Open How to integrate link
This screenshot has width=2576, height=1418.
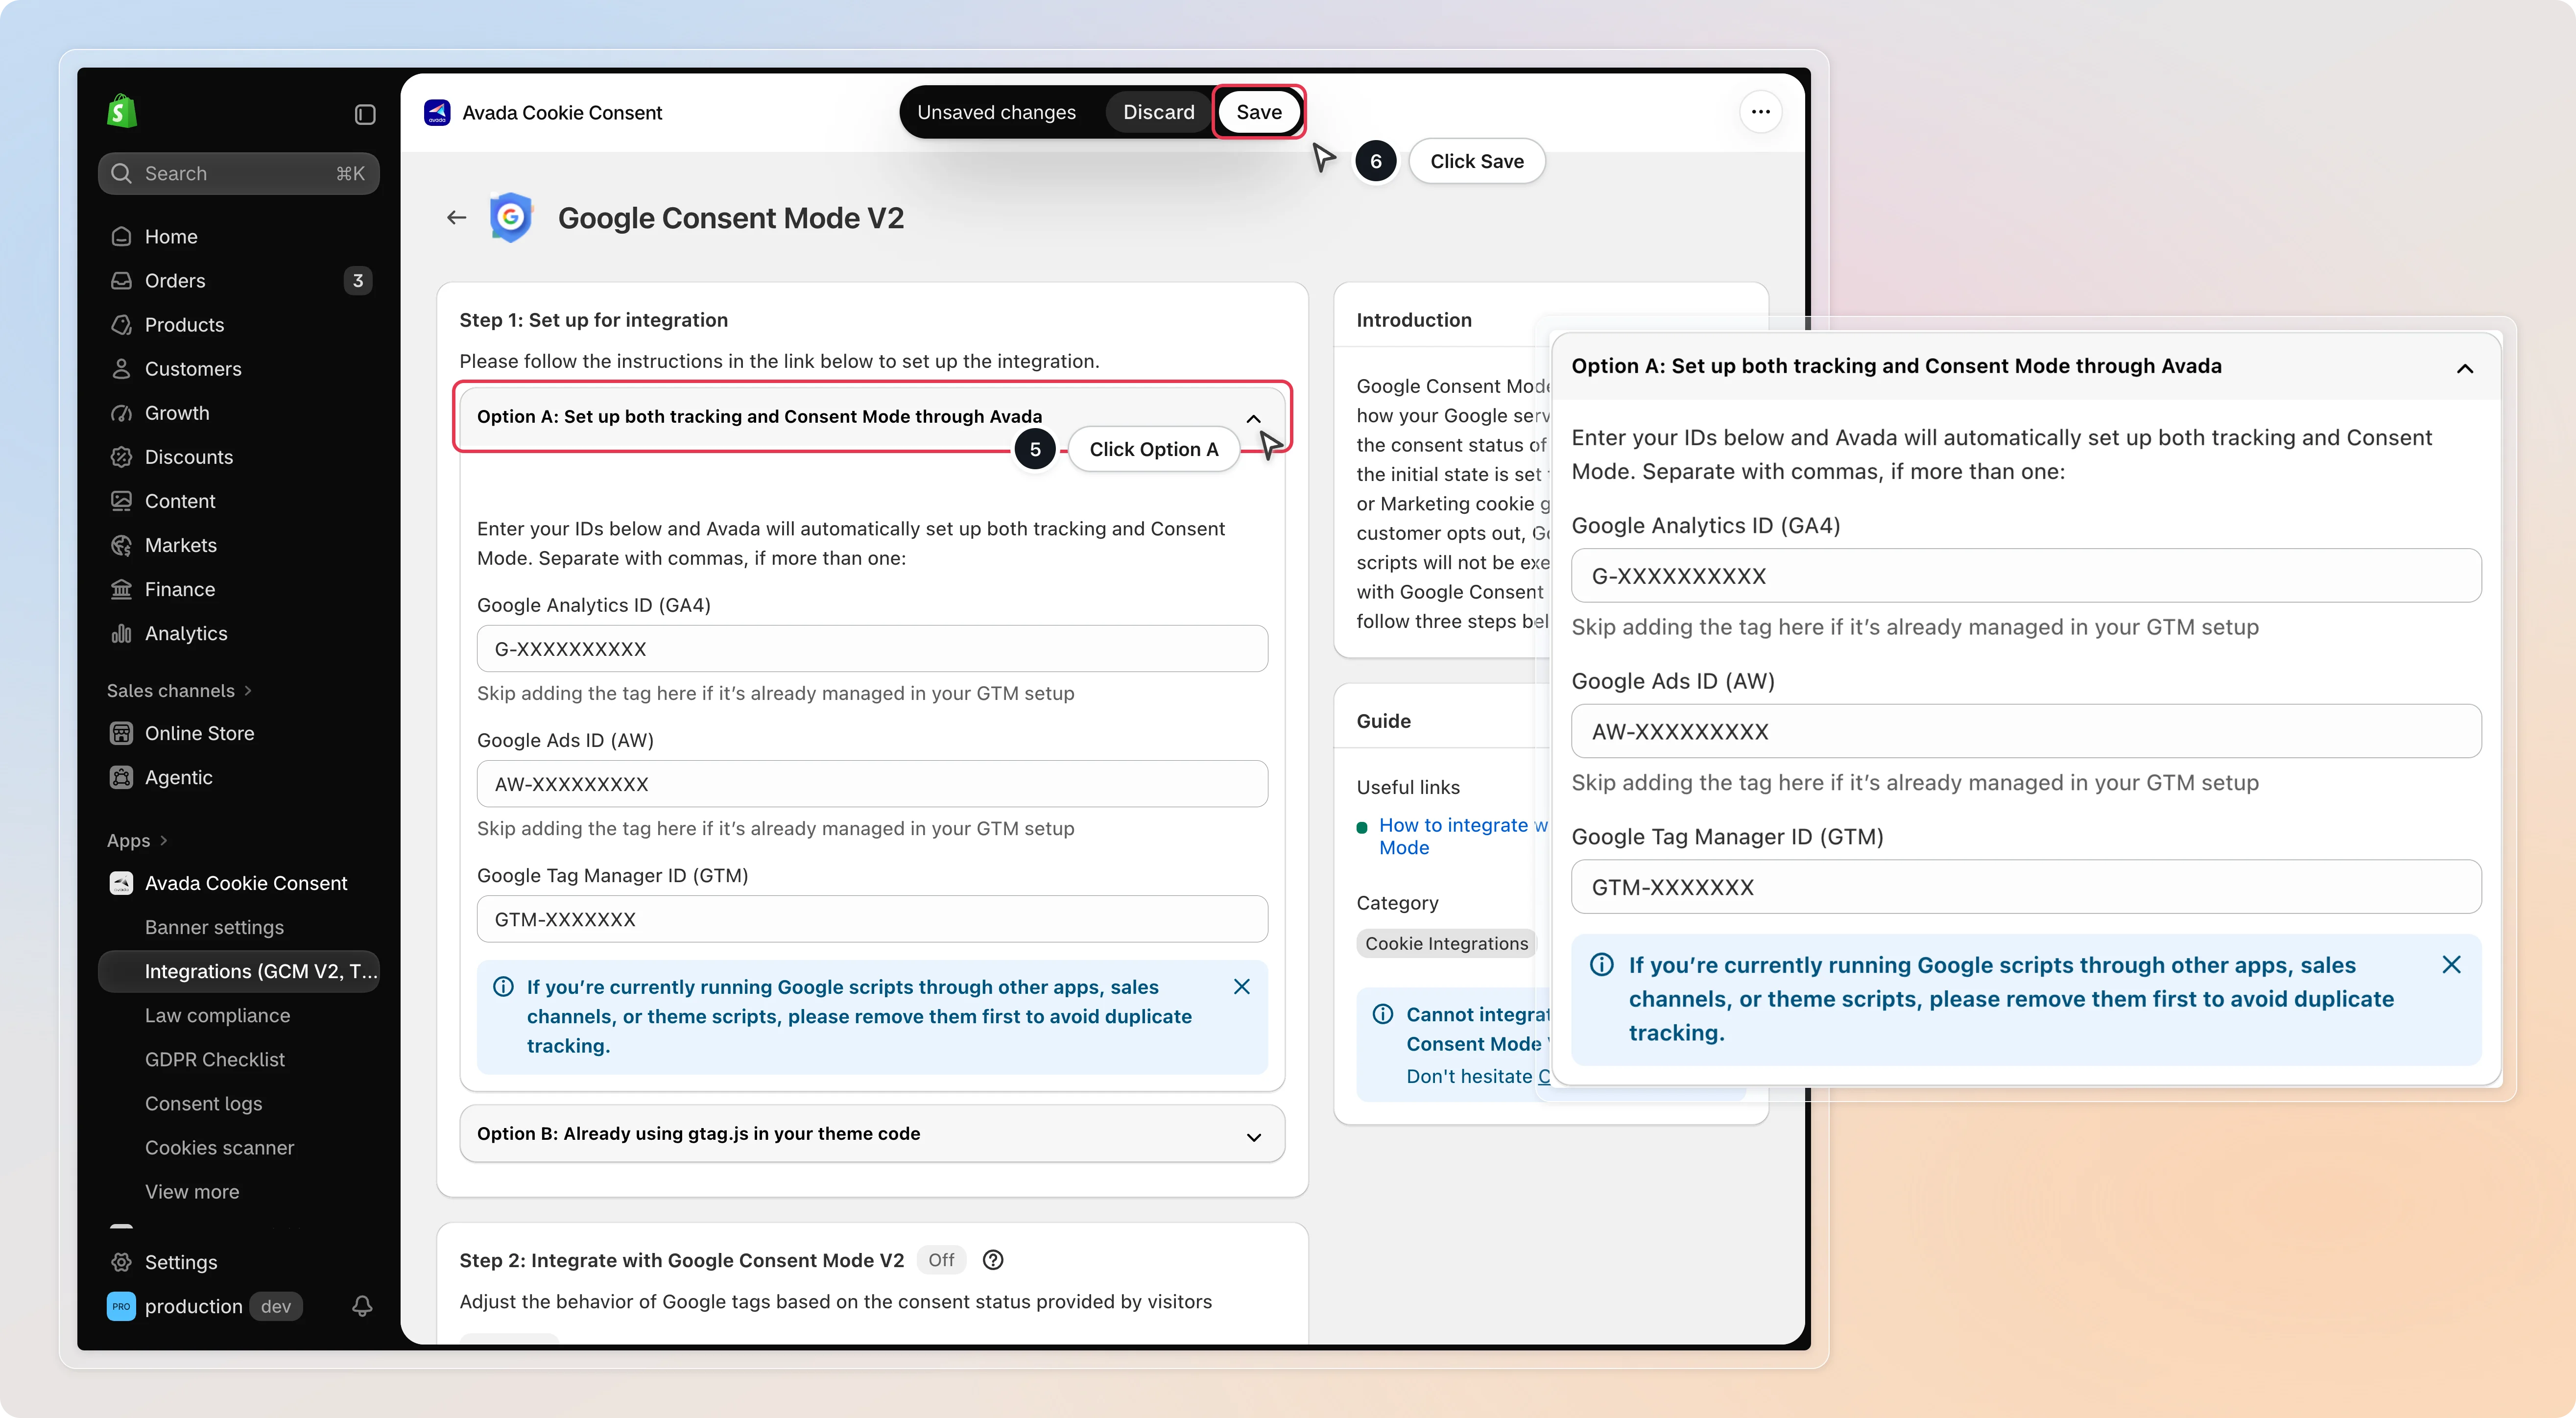1463,836
